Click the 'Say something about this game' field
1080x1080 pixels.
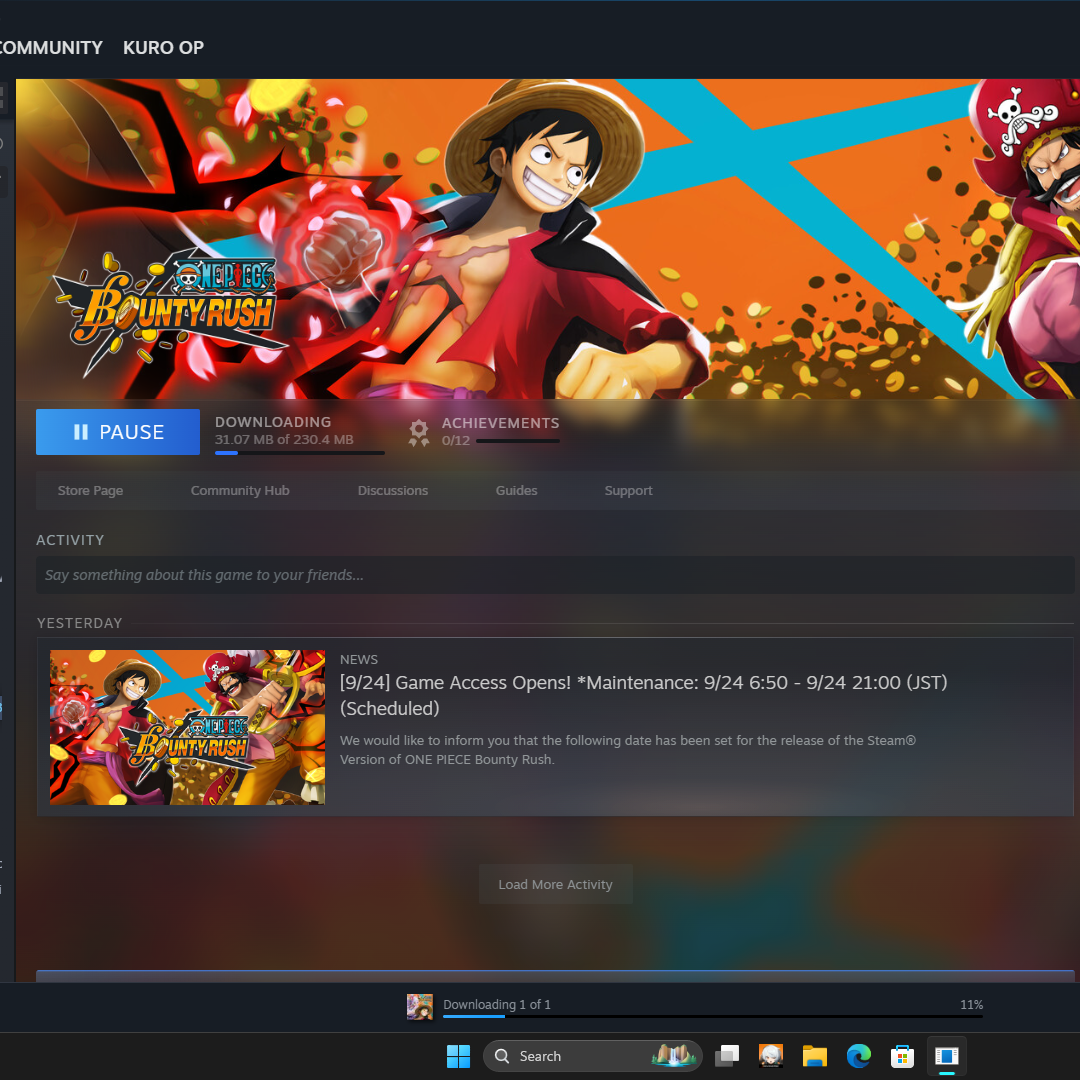tap(555, 575)
